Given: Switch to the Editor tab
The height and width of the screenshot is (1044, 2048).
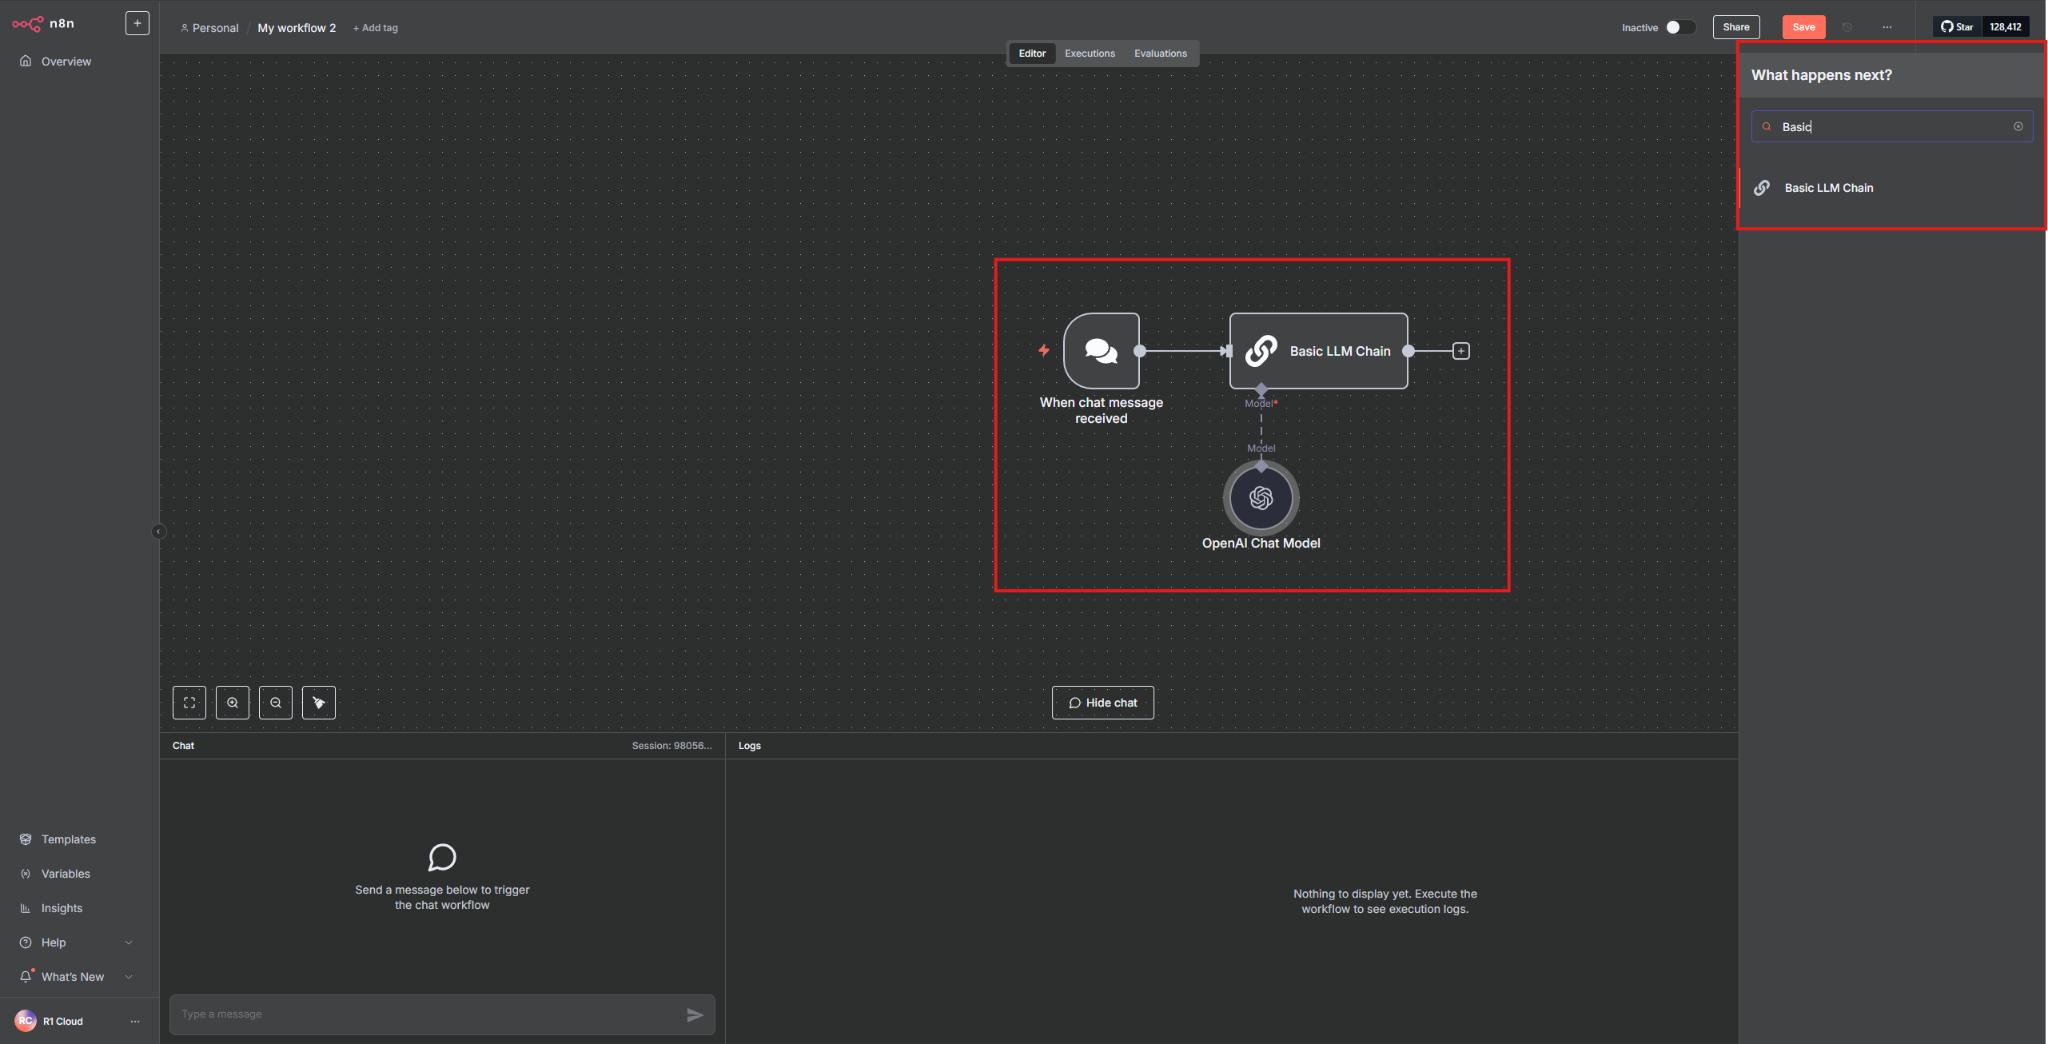Looking at the screenshot, I should (1032, 54).
